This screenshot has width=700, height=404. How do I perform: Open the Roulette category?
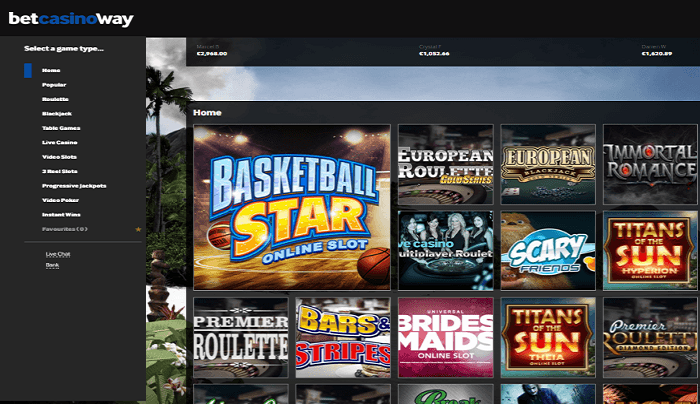pos(55,99)
